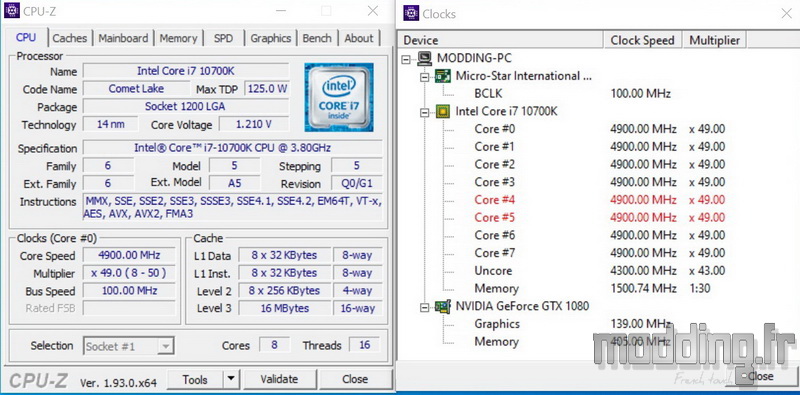Click the Ext. Model value A5

pyautogui.click(x=235, y=183)
